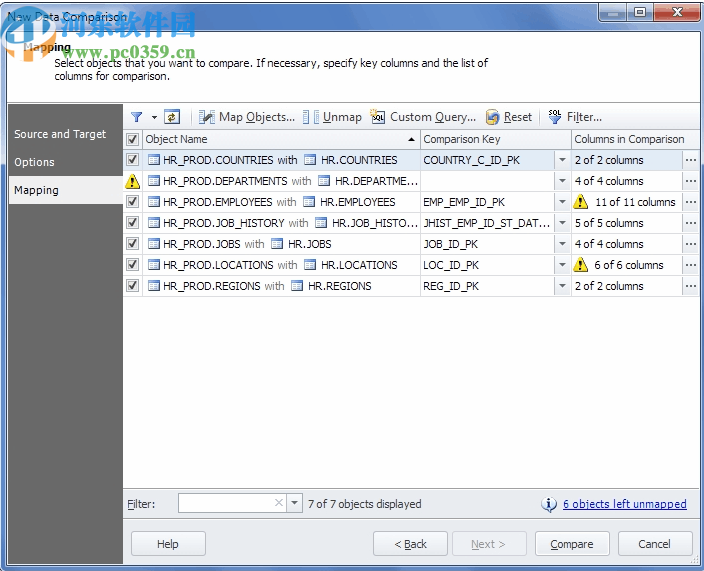Toggle the select-all header checkbox
This screenshot has height=571, width=704.
click(x=132, y=139)
